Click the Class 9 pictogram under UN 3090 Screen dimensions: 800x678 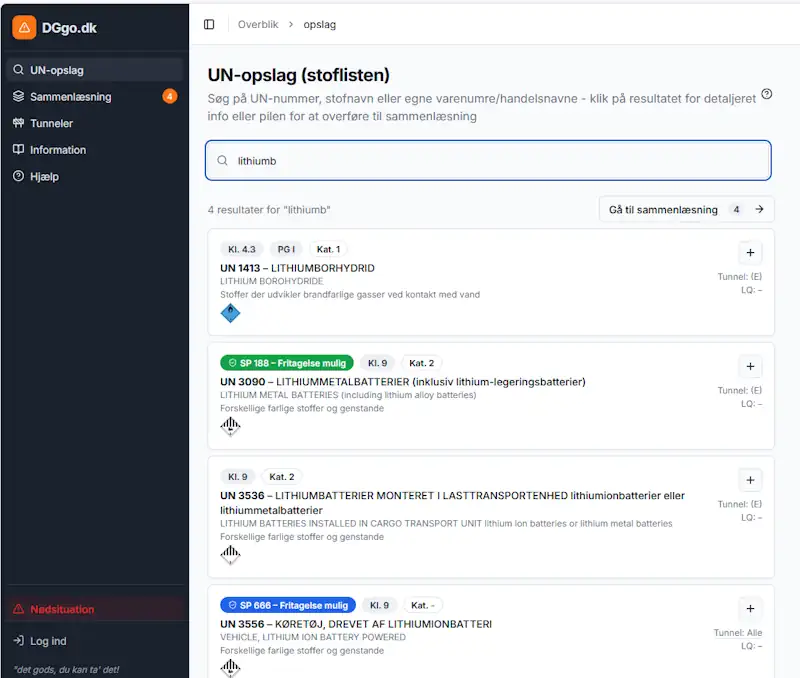(230, 427)
